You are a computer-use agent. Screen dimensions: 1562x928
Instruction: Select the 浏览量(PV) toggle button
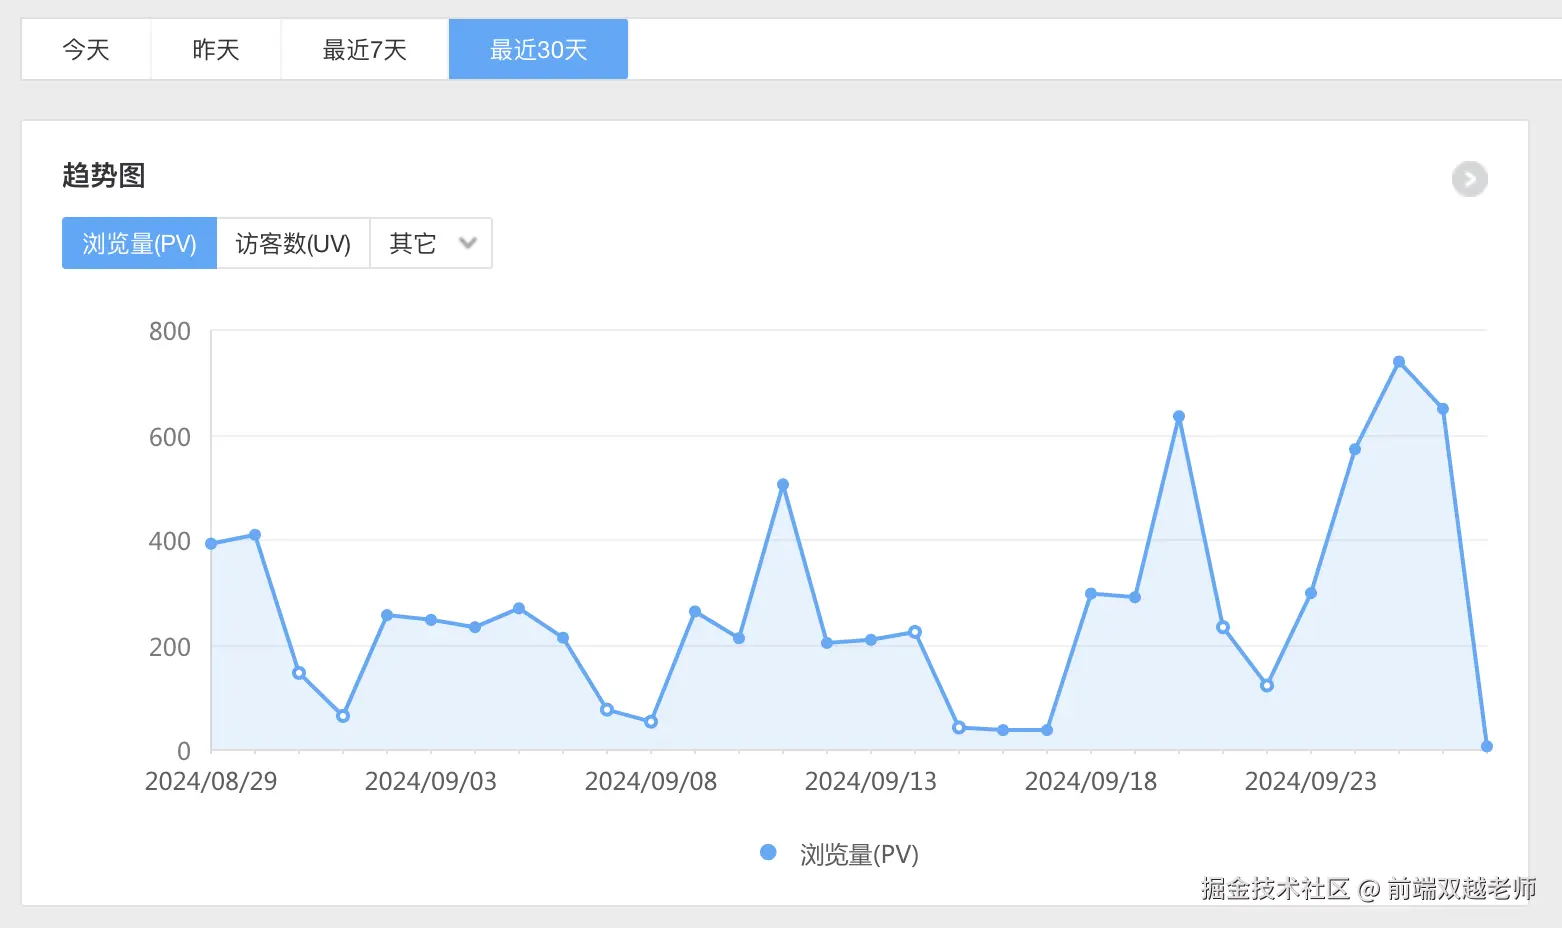point(139,242)
